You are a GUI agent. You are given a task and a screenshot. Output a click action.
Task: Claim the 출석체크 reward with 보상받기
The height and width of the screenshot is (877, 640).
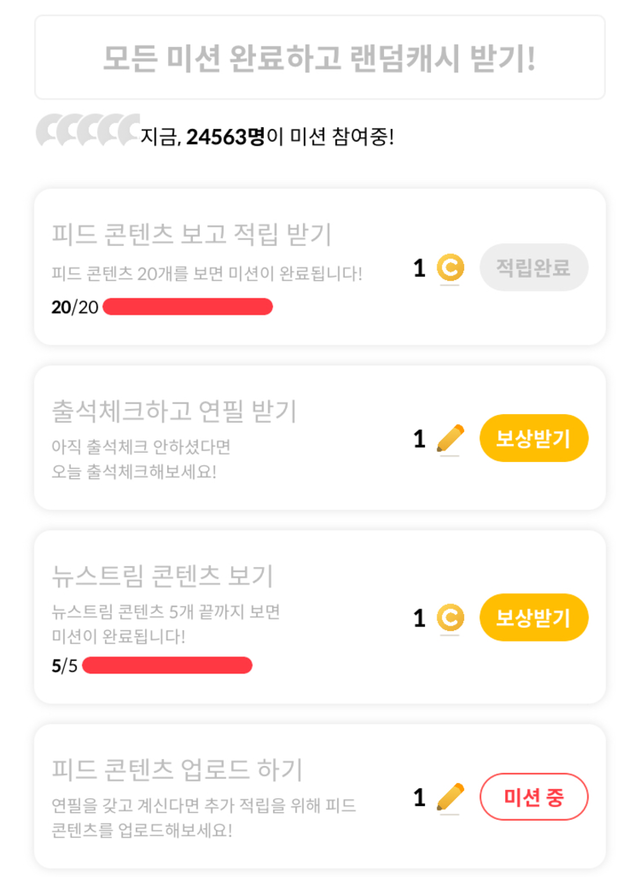click(x=534, y=438)
